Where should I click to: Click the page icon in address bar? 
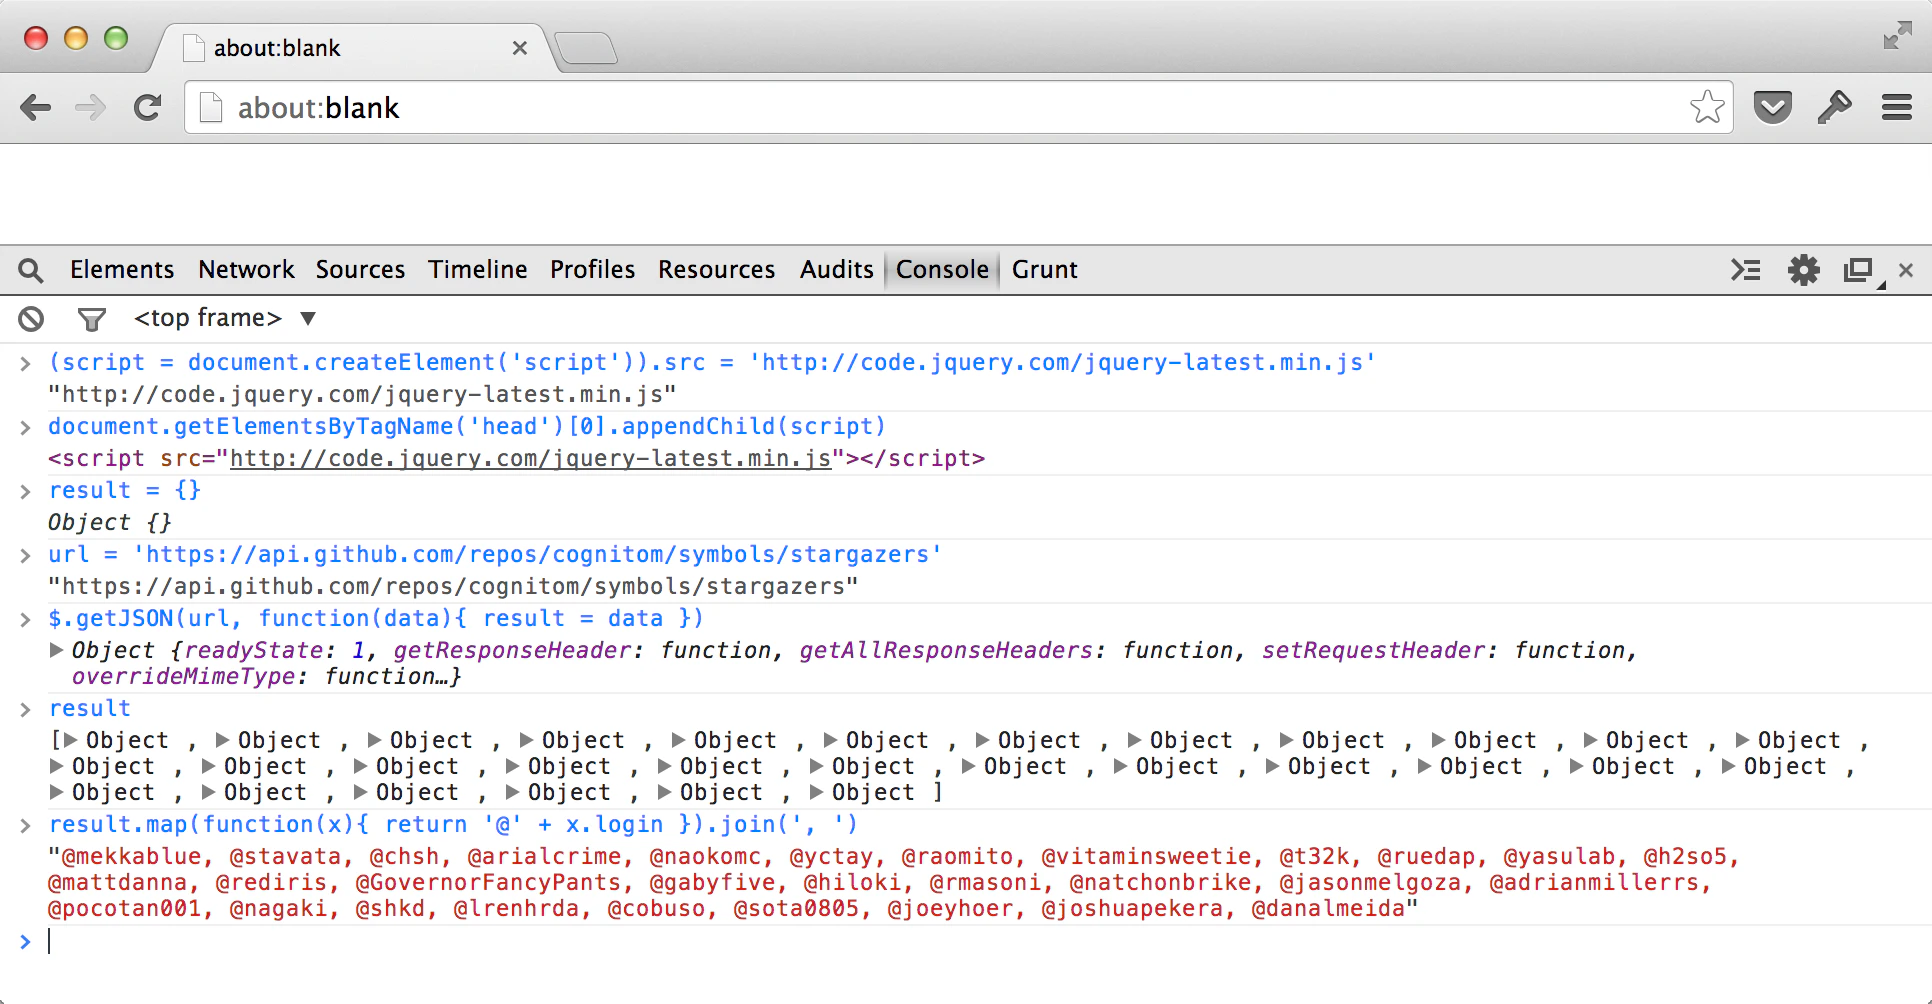[x=210, y=107]
